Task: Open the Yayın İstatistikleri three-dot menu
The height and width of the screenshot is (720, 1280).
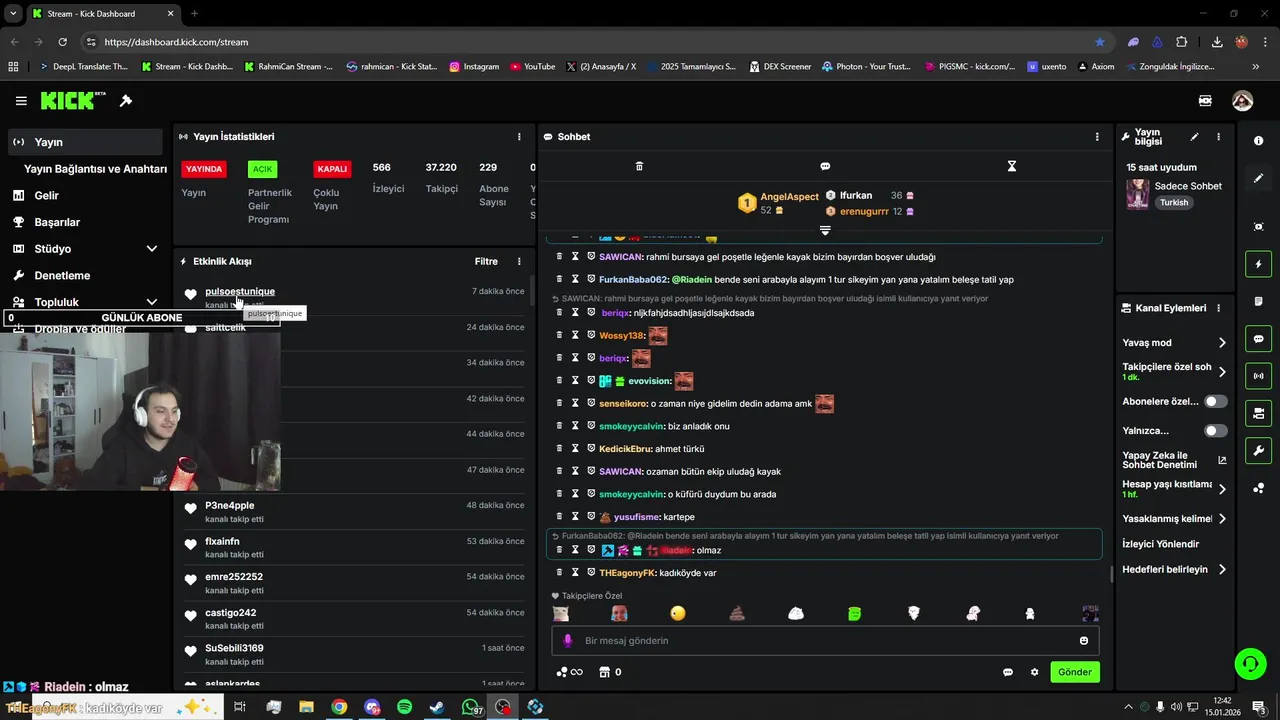Action: pyautogui.click(x=519, y=137)
